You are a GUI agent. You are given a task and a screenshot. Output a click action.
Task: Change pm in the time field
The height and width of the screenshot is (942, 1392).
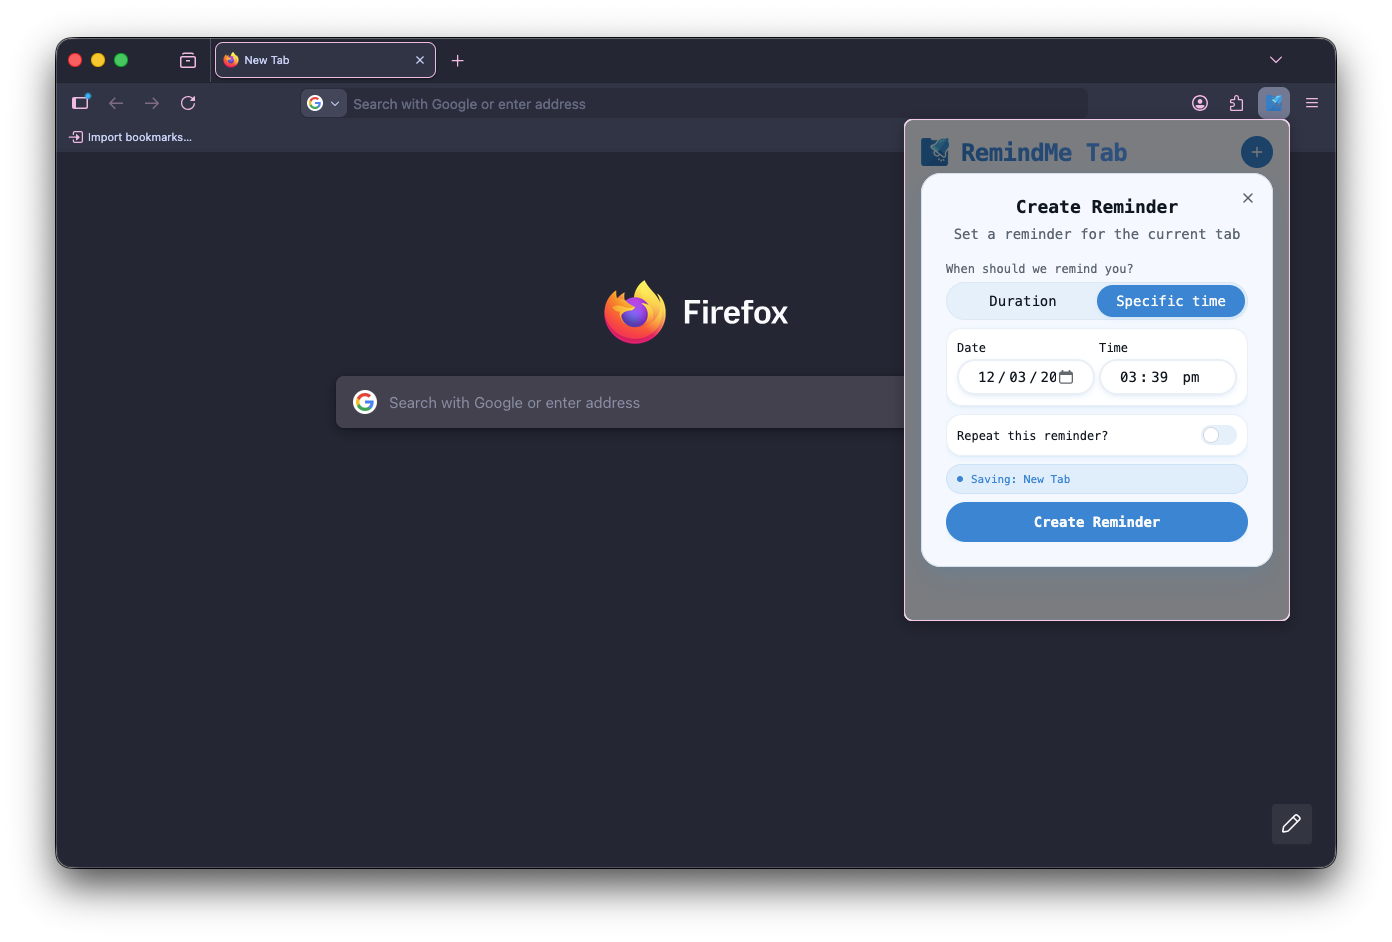[x=1191, y=377]
